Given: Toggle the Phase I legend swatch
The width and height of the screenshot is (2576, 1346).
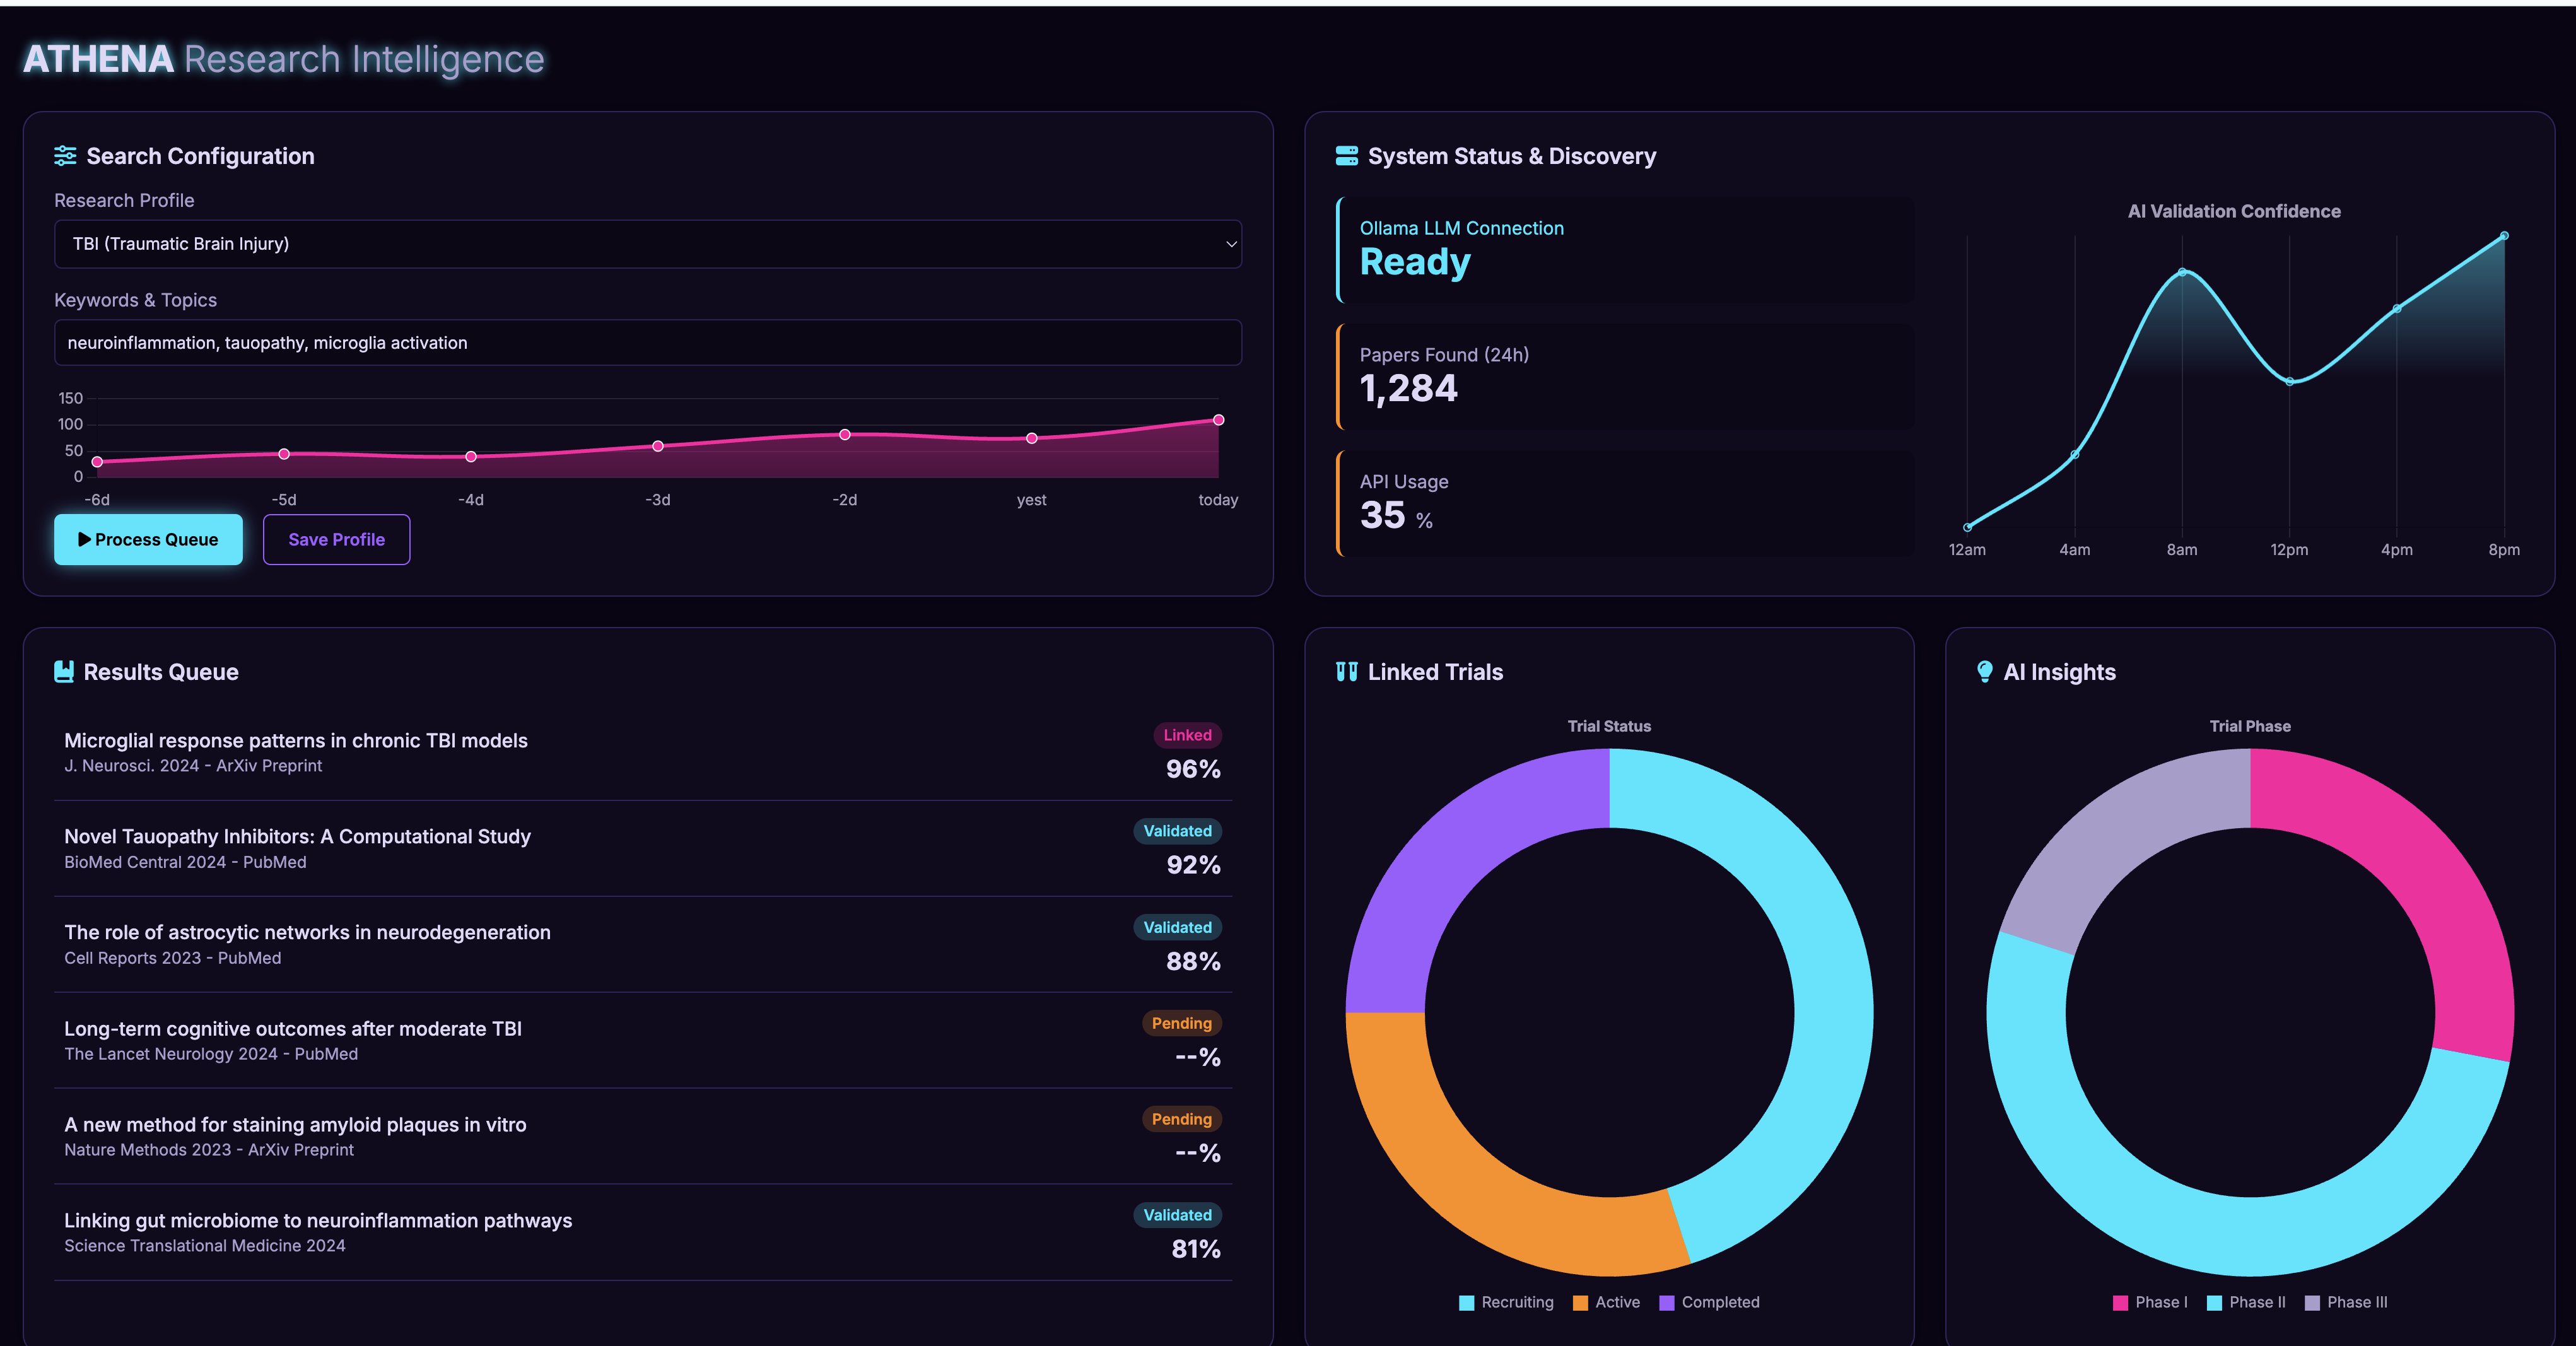Looking at the screenshot, I should click(x=2120, y=1303).
